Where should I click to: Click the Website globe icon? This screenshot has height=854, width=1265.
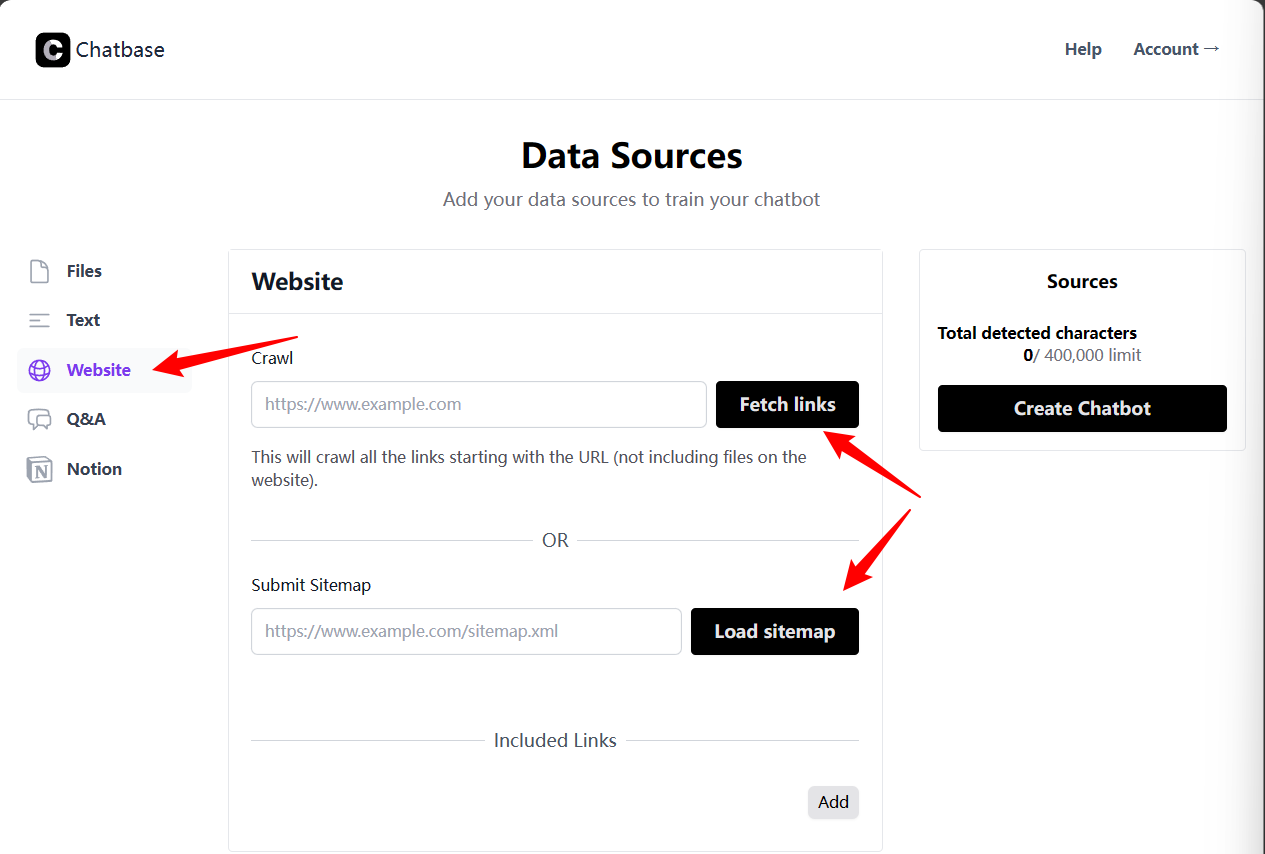coord(40,370)
